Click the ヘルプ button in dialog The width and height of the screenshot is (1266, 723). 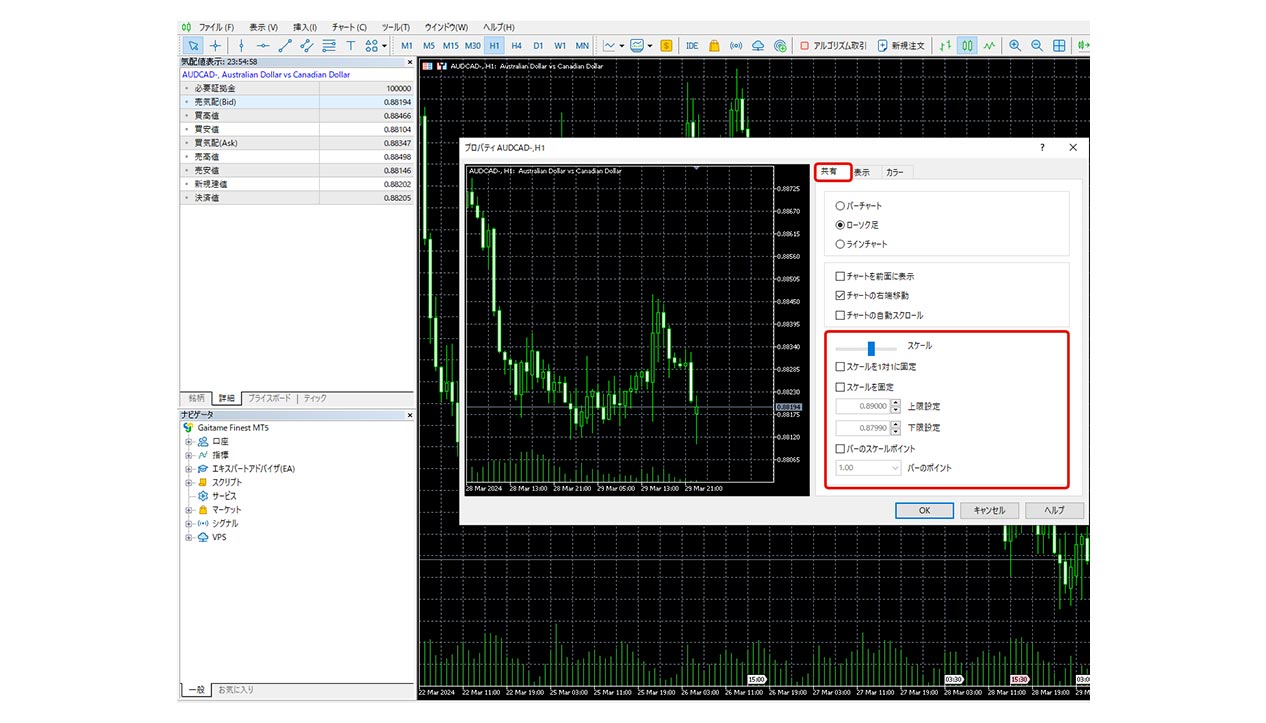[1054, 510]
